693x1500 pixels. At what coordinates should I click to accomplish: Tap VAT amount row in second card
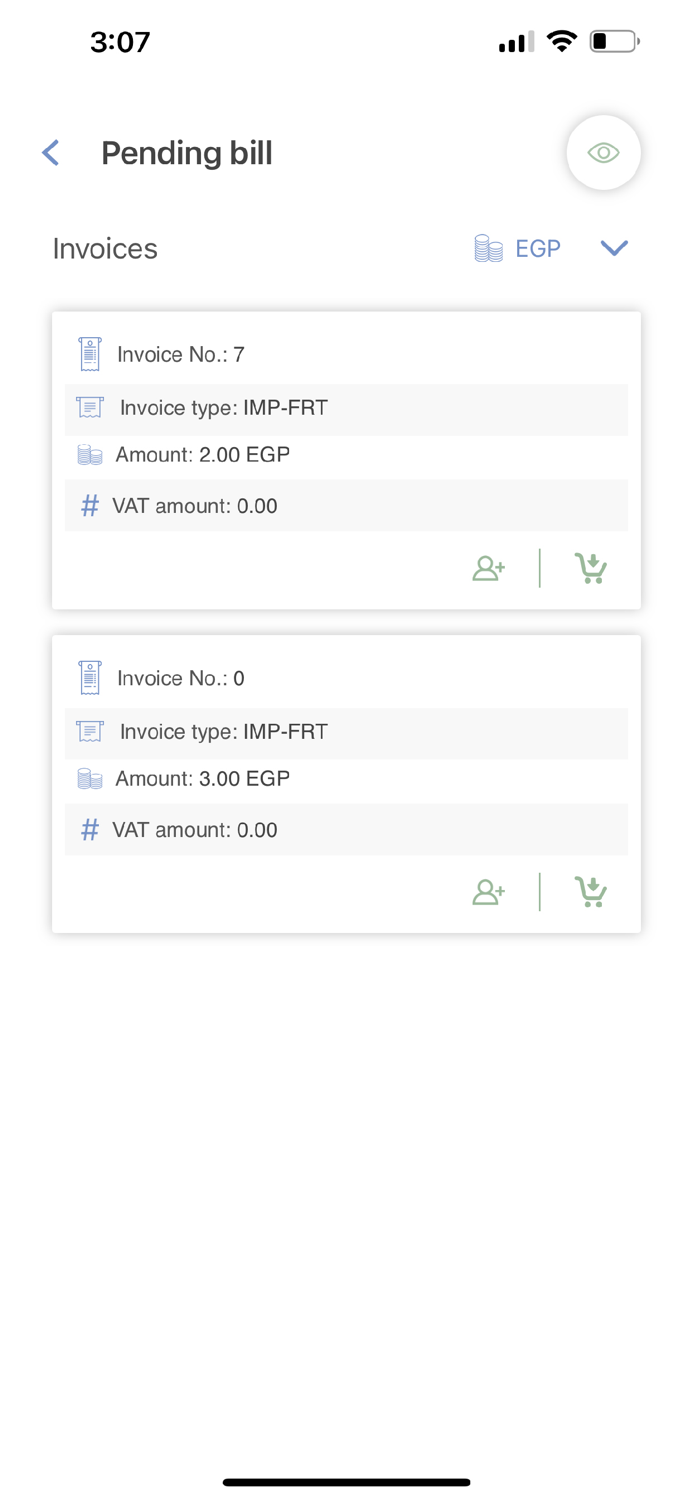[195, 830]
